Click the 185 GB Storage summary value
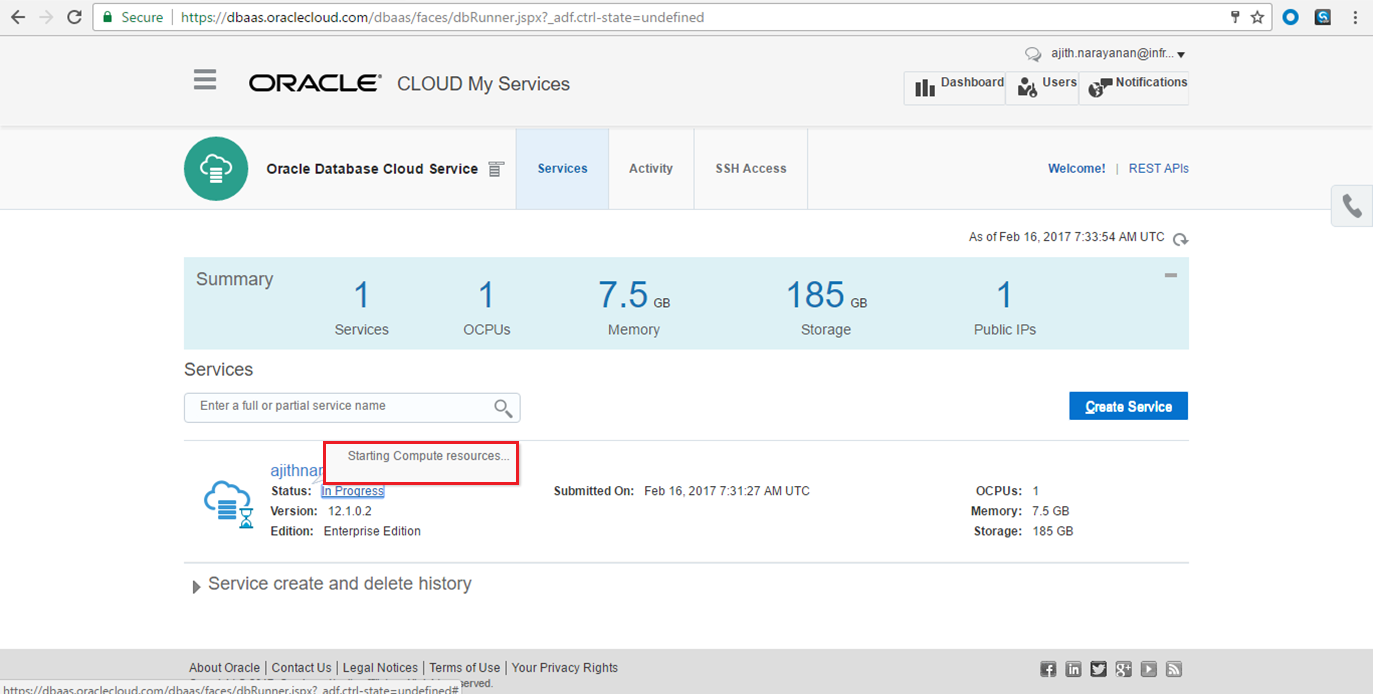 pos(826,296)
